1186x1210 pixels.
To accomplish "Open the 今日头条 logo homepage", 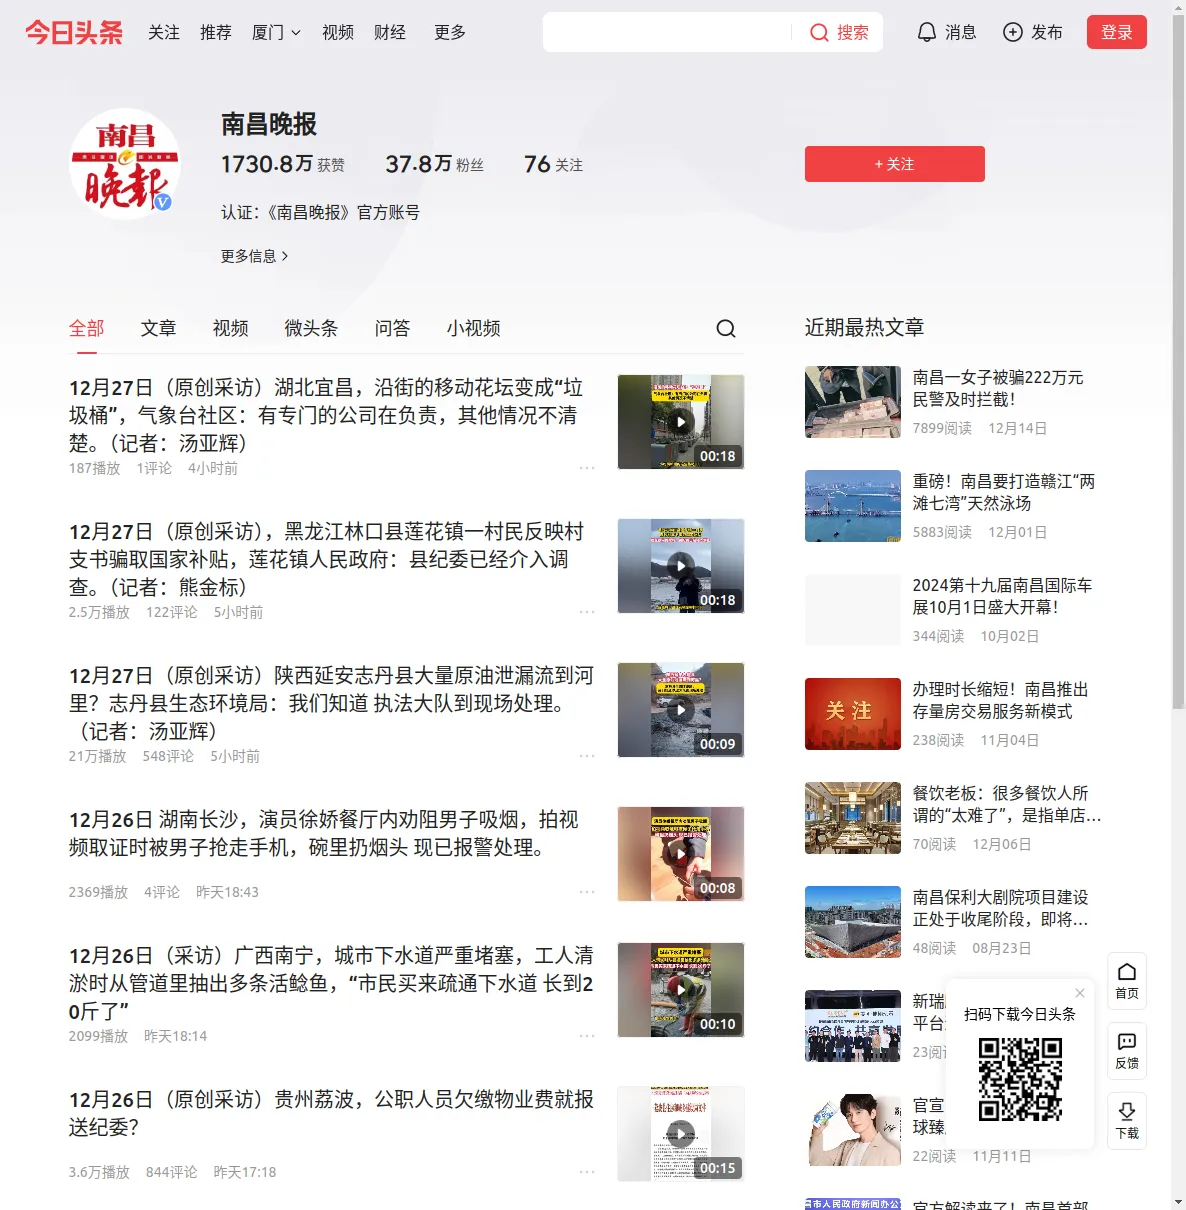I will [x=74, y=32].
